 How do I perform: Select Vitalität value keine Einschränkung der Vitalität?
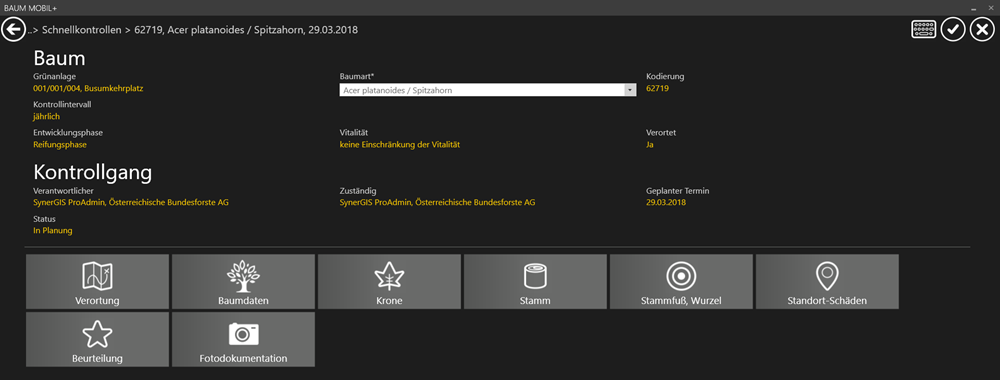pyautogui.click(x=400, y=145)
